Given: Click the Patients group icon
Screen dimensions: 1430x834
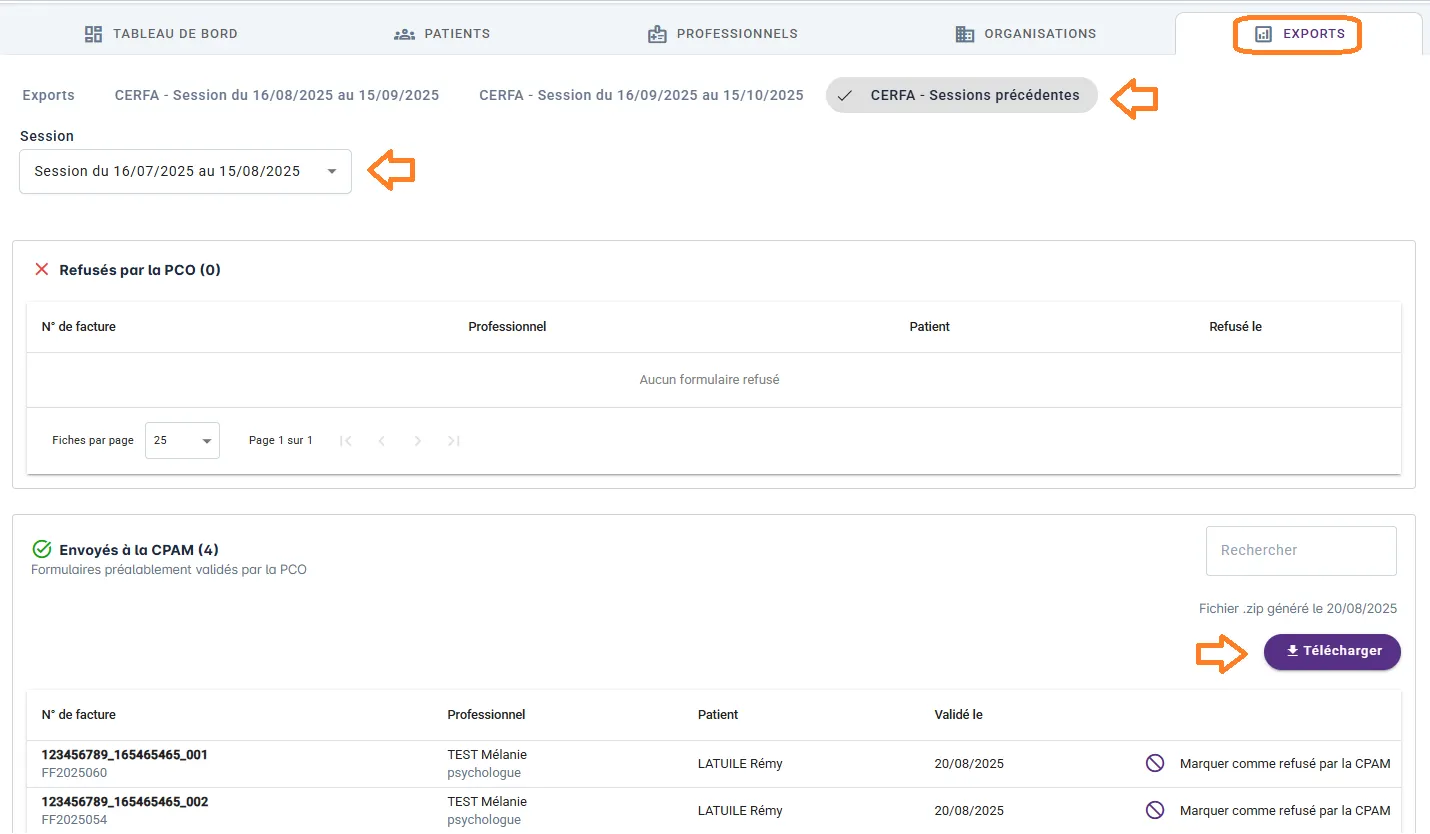Looking at the screenshot, I should pos(404,34).
